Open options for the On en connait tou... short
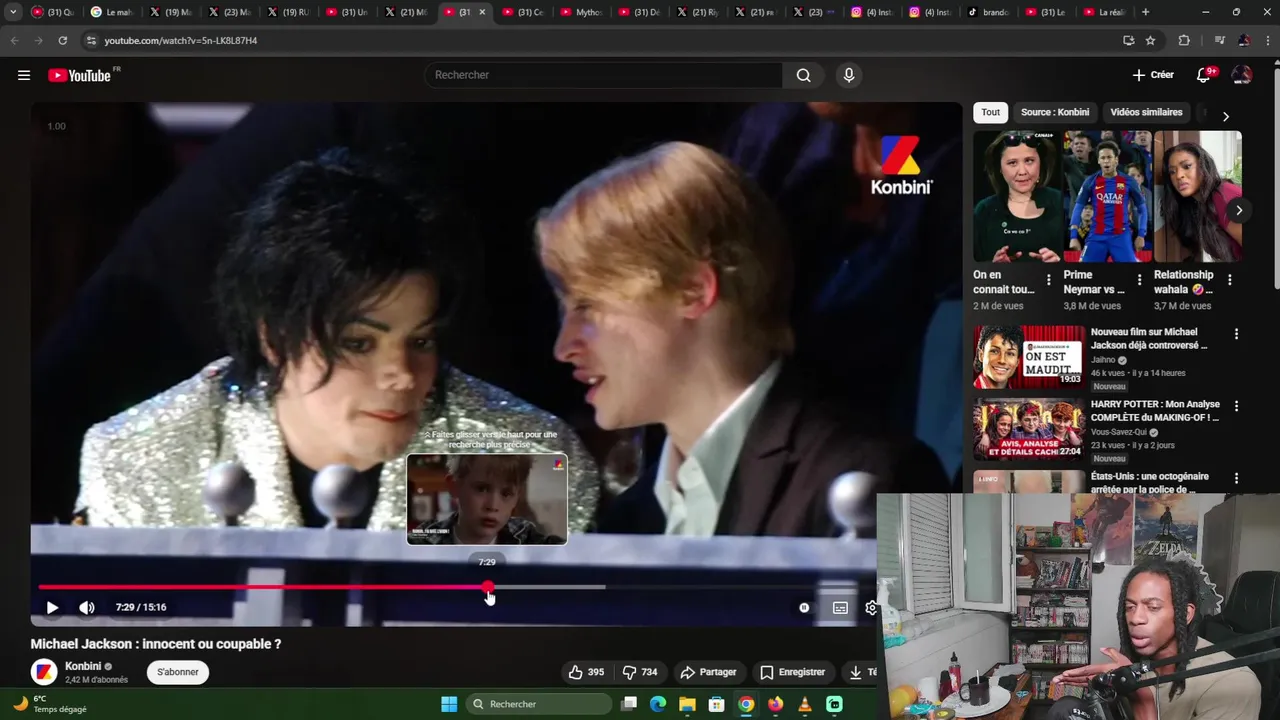The image size is (1280, 720). (x=1048, y=280)
